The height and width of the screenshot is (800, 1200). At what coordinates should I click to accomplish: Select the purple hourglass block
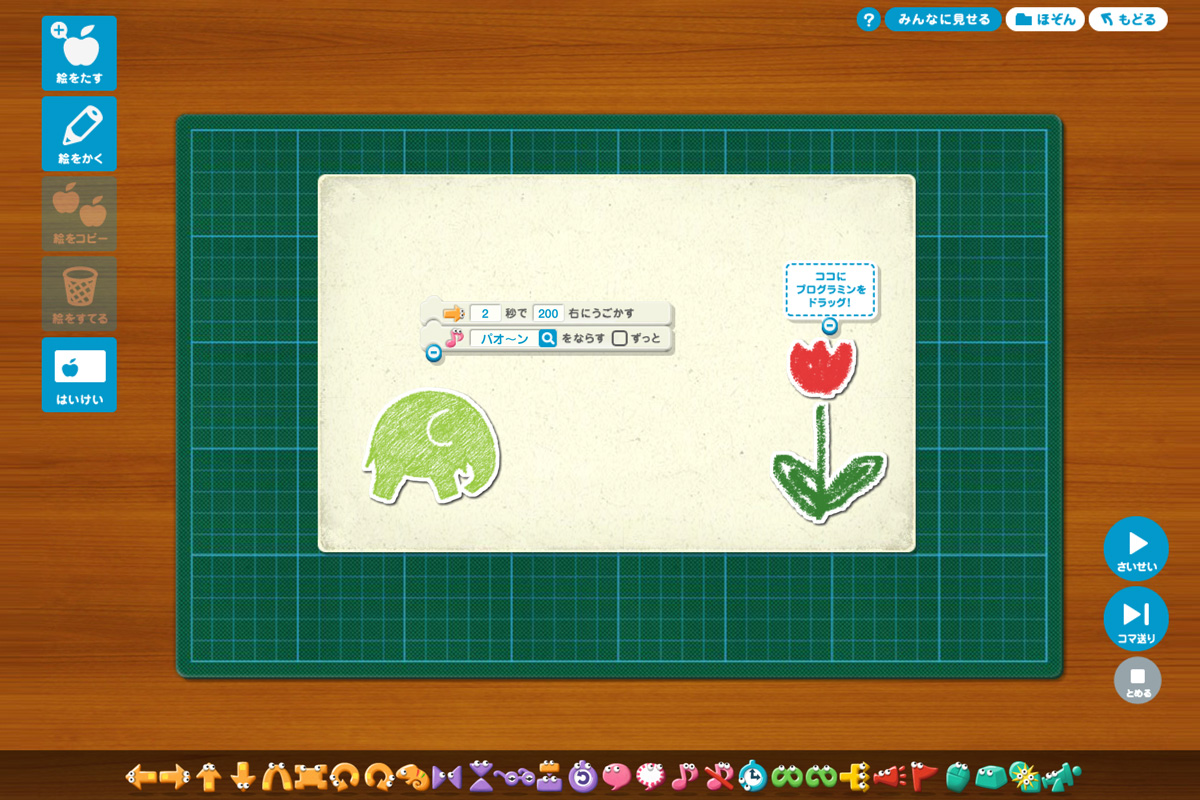[x=481, y=775]
